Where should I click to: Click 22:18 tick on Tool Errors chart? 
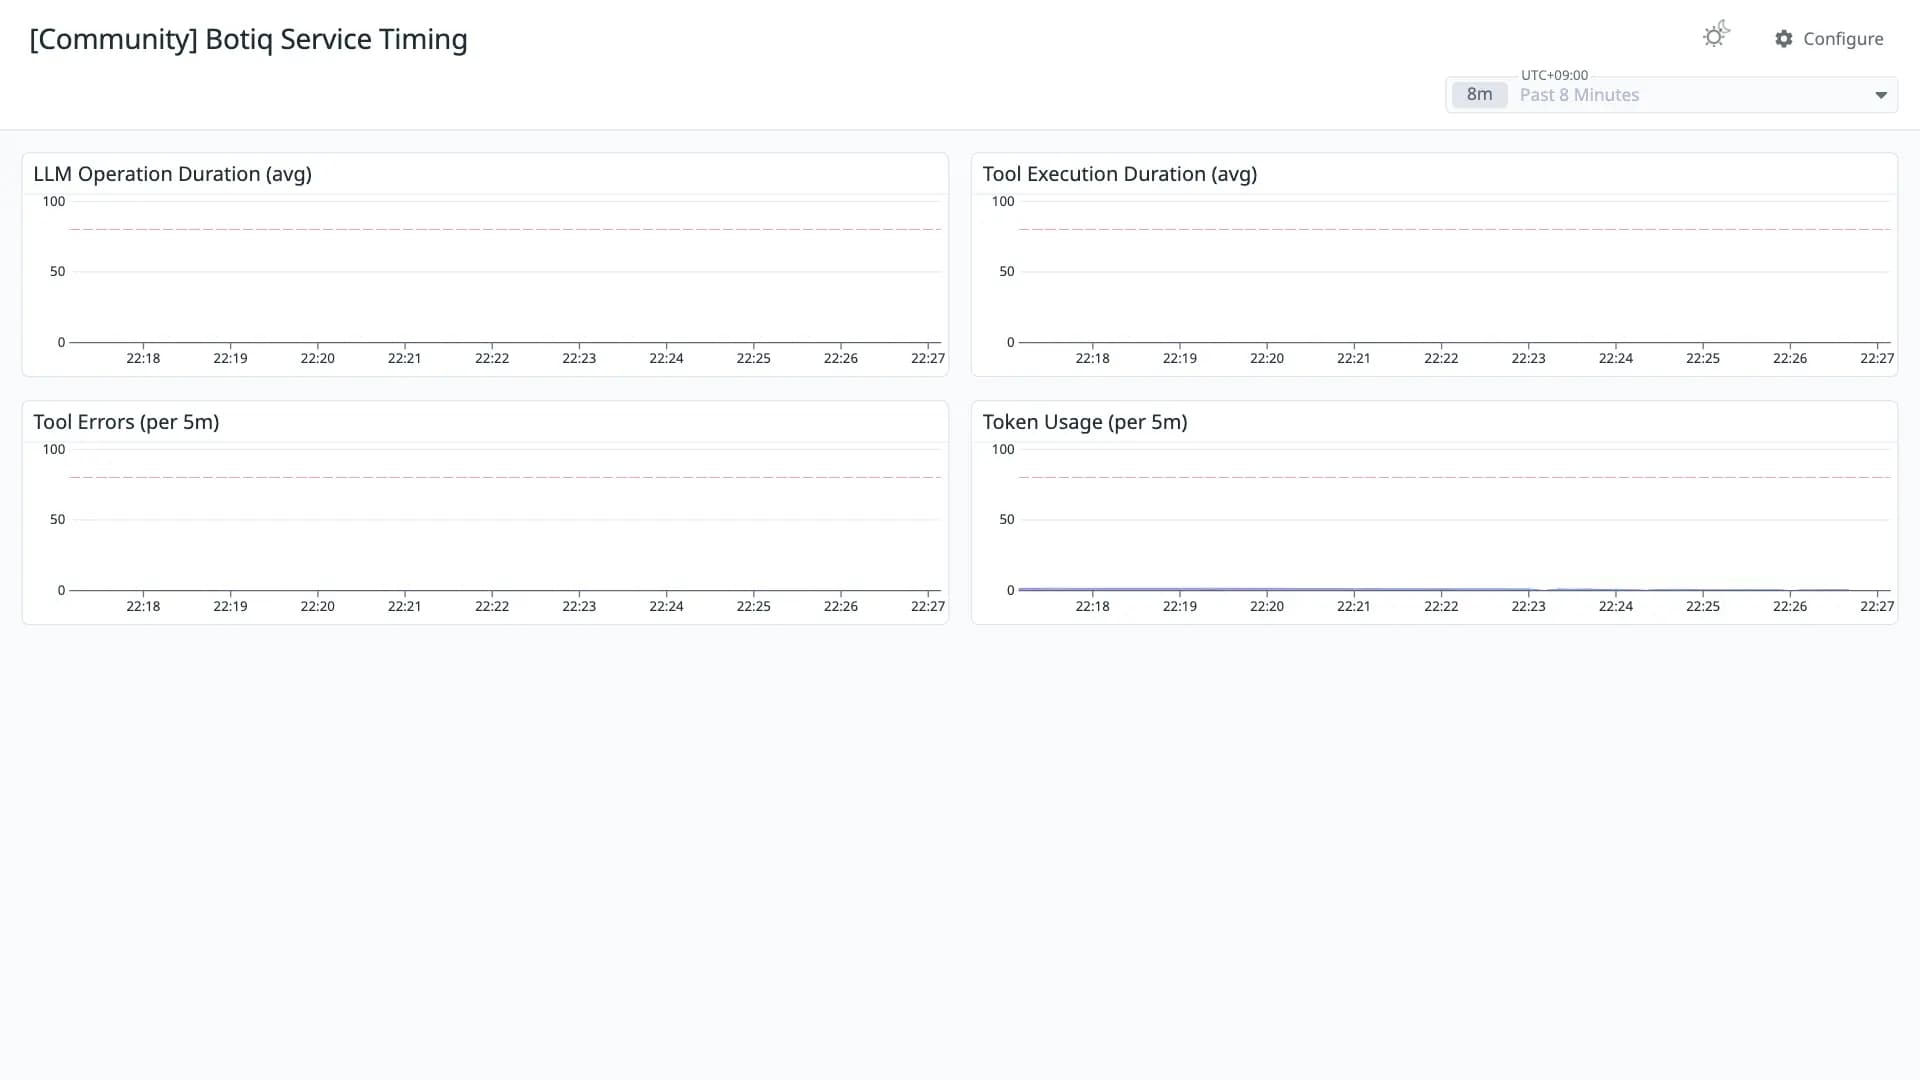(143, 606)
